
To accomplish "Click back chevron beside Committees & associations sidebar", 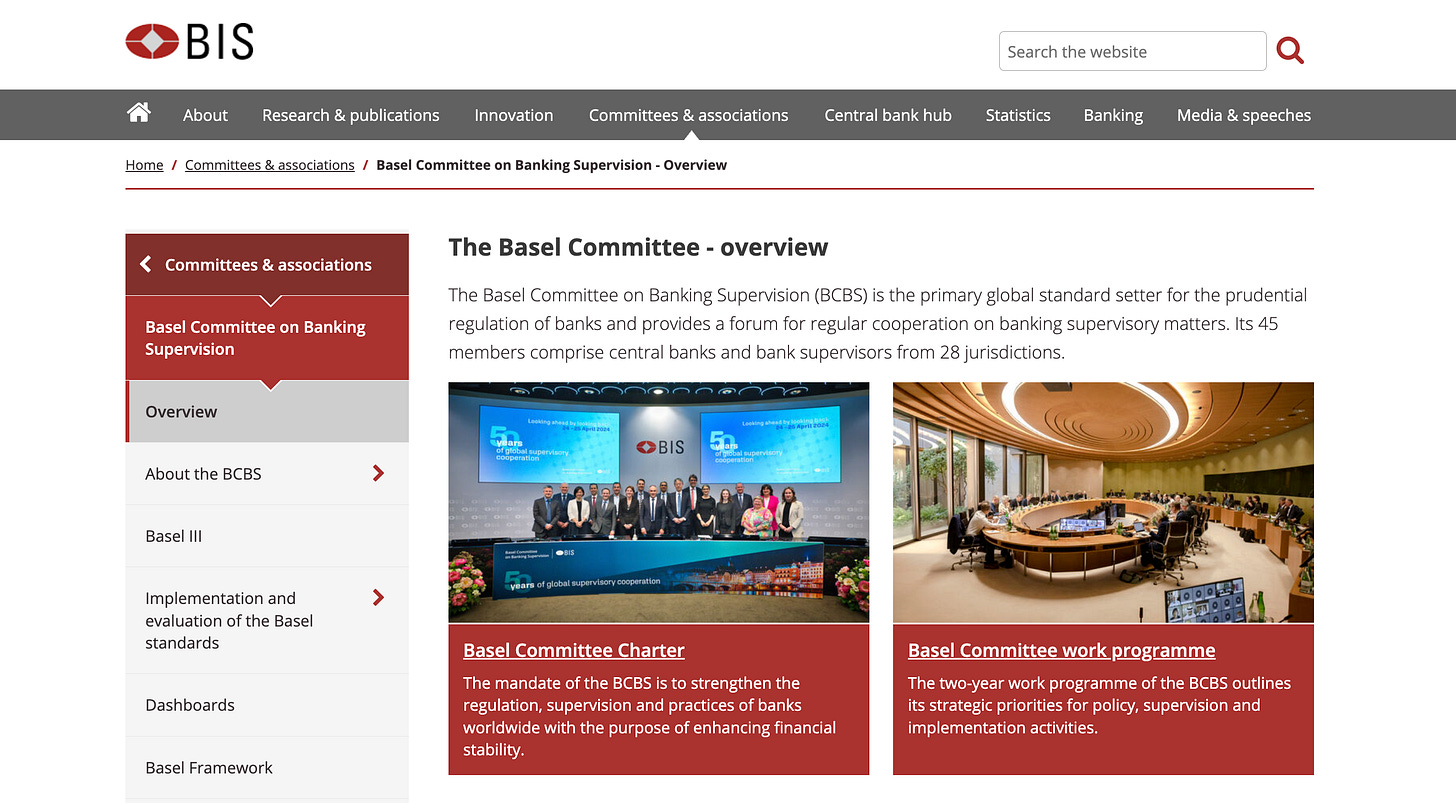I will pos(146,264).
